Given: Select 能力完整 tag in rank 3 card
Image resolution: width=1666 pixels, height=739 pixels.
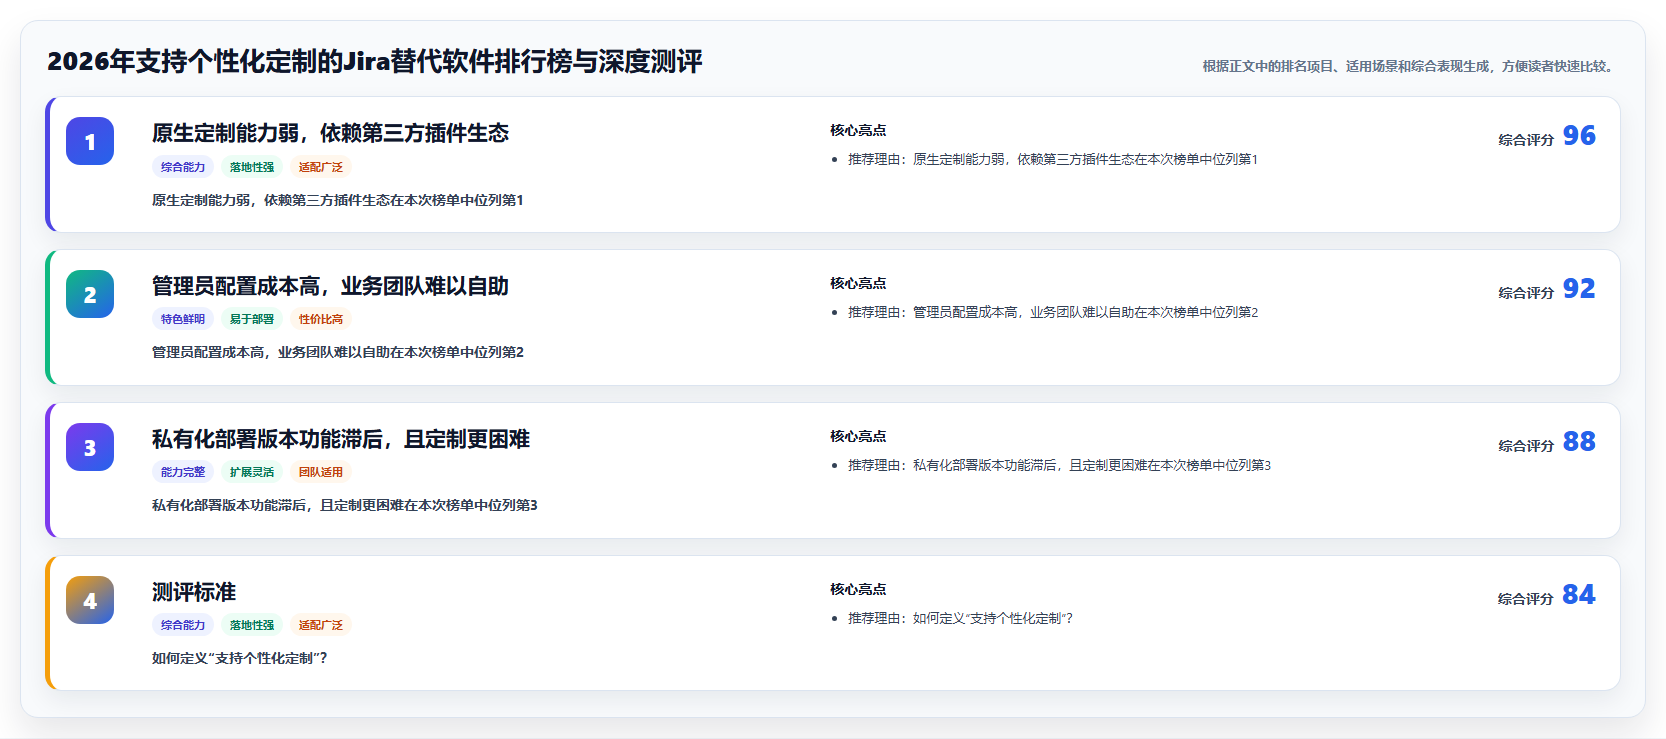Looking at the screenshot, I should [x=183, y=472].
